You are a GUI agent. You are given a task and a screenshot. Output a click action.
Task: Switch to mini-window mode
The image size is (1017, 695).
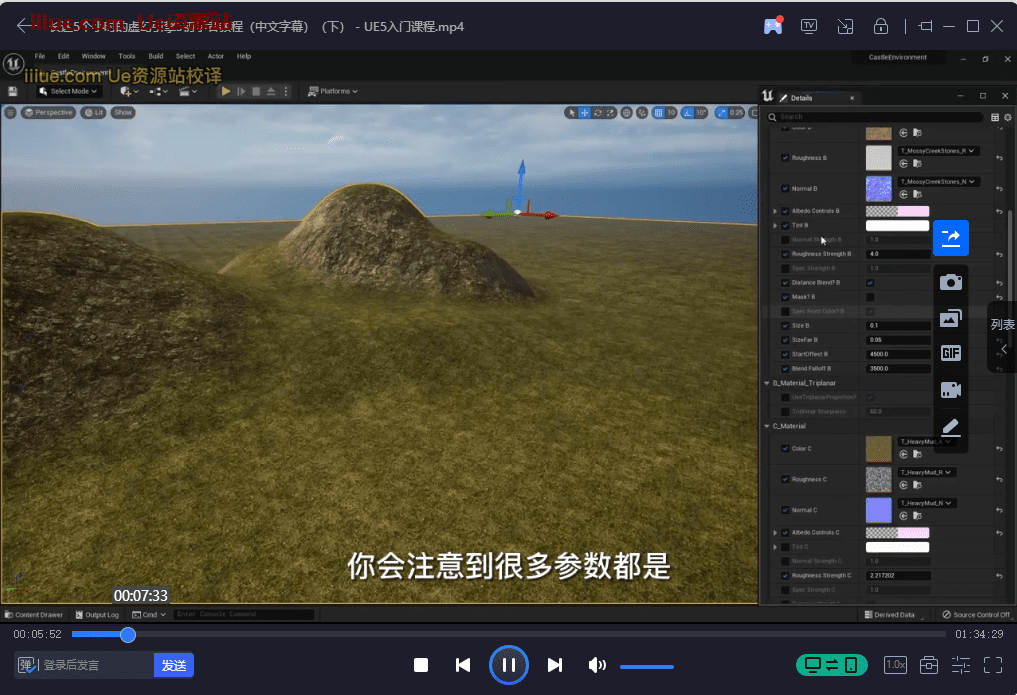click(x=845, y=26)
